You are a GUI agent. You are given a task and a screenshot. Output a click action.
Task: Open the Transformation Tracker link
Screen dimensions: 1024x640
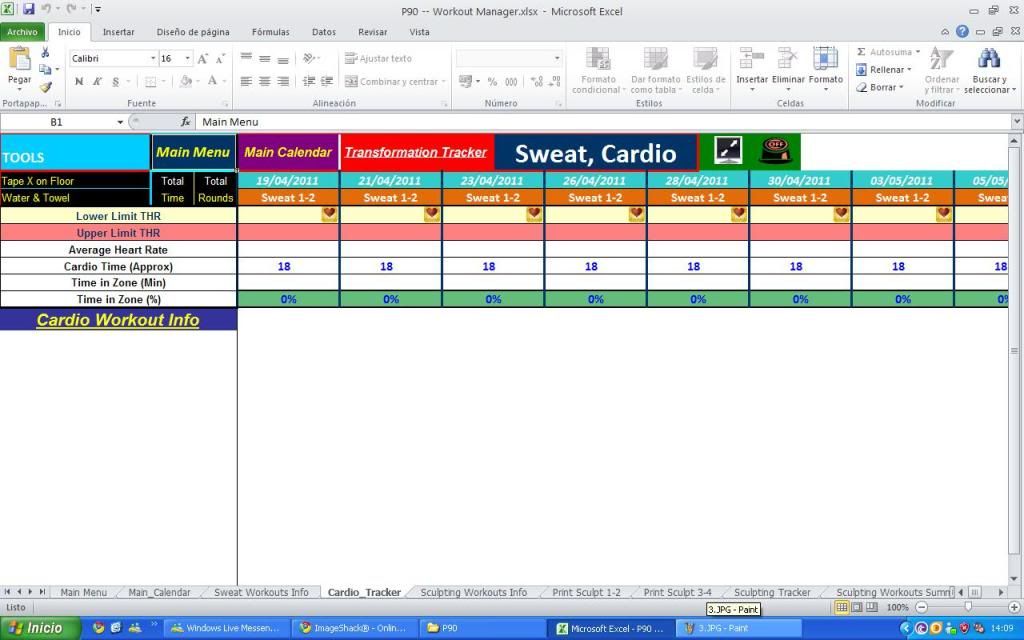pos(416,152)
